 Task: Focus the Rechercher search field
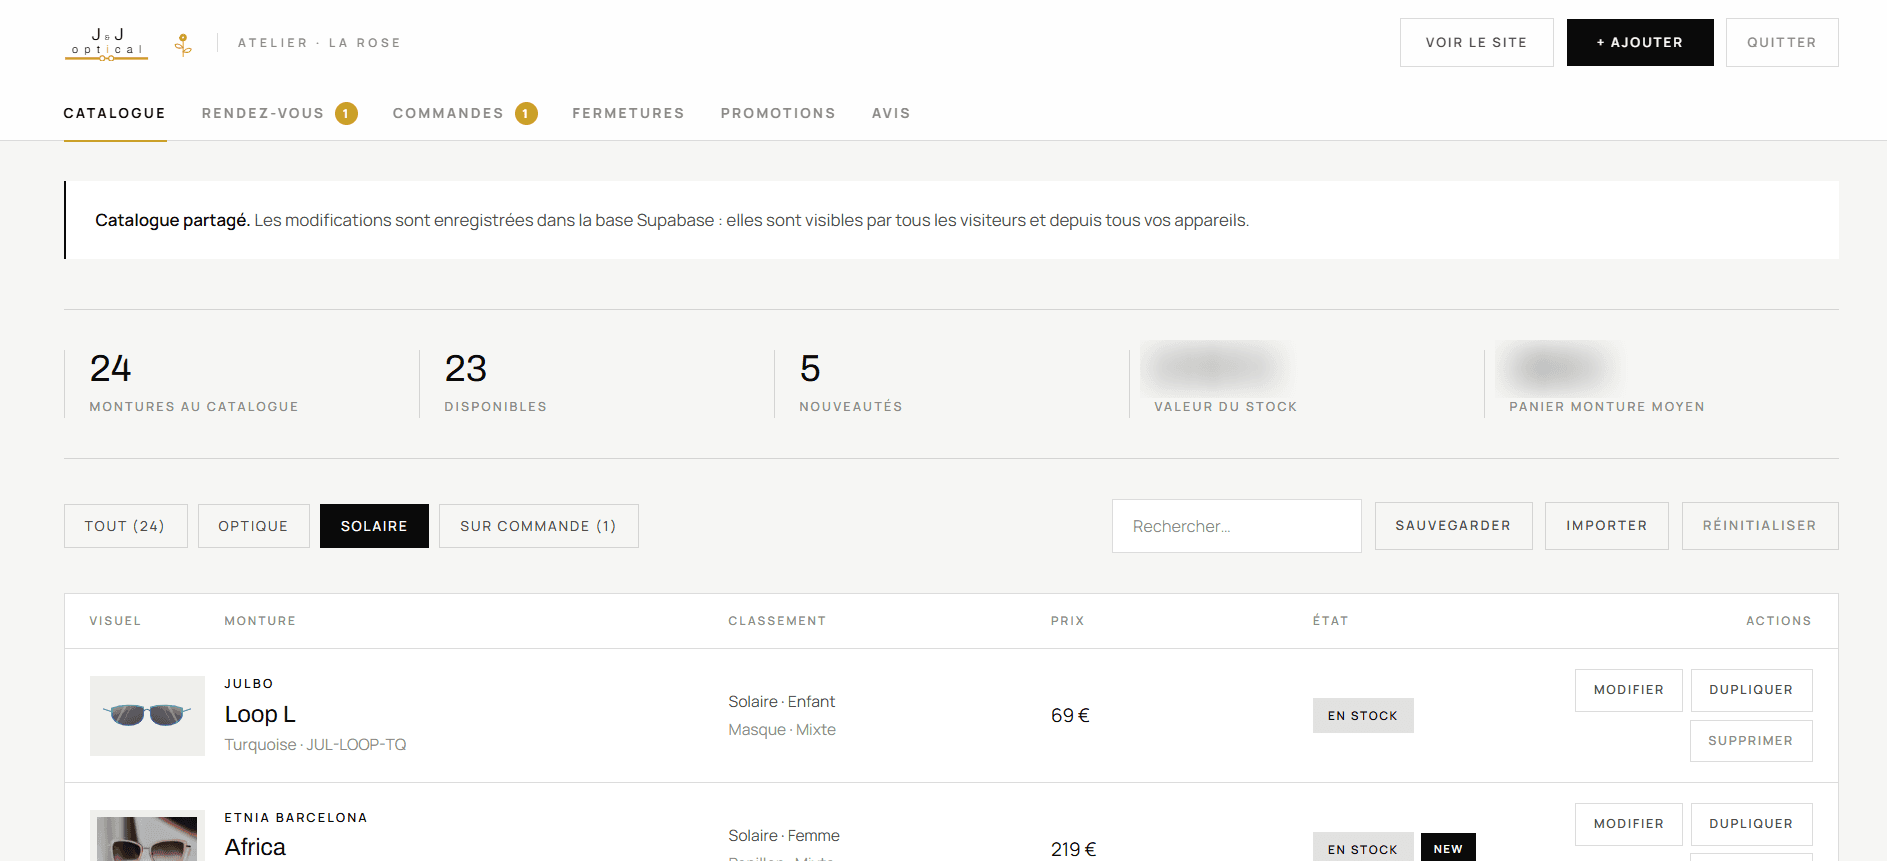tap(1236, 526)
